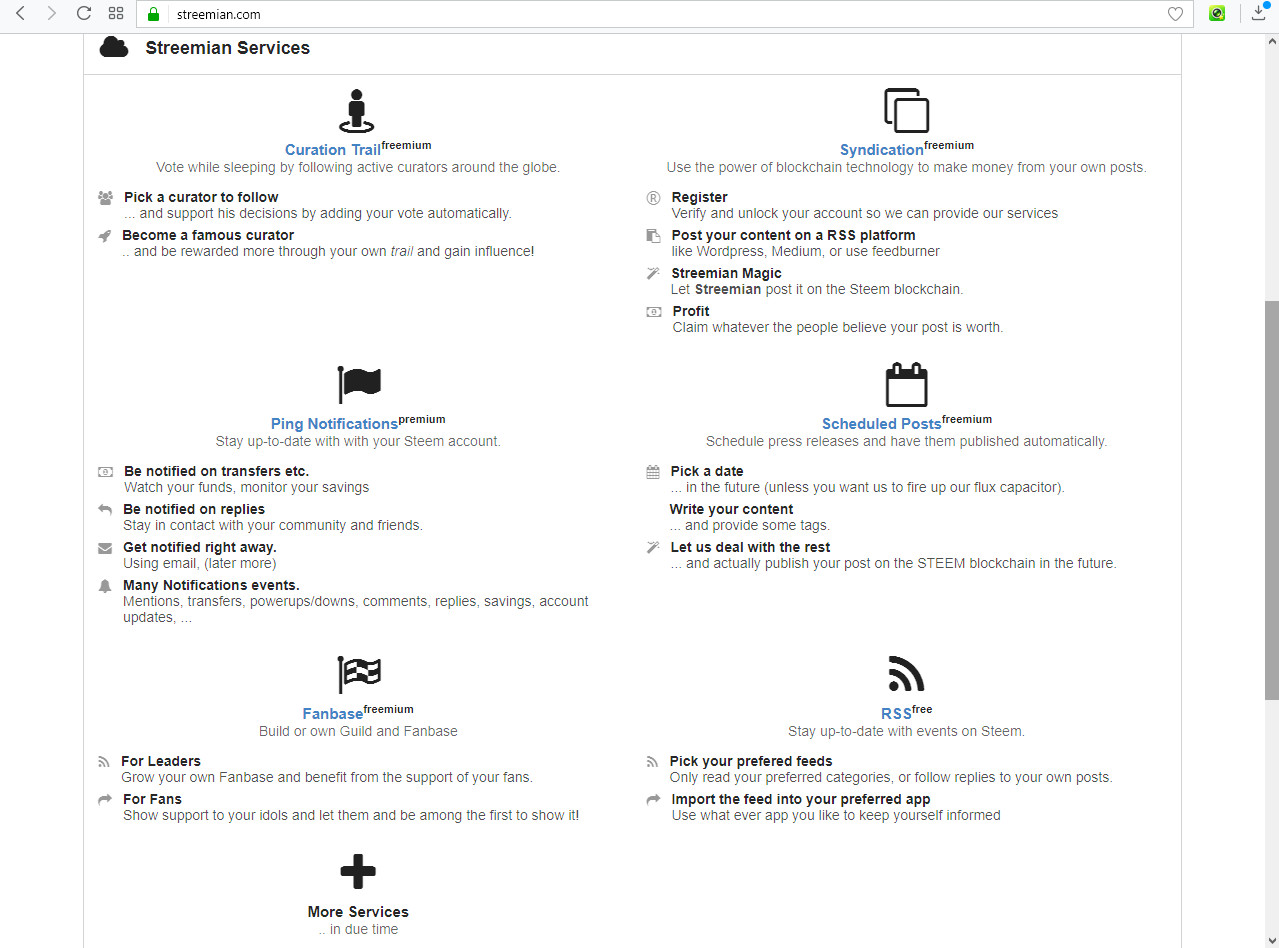The image size is (1279, 948).
Task: Open the Scheduled Posts link
Action: point(881,424)
